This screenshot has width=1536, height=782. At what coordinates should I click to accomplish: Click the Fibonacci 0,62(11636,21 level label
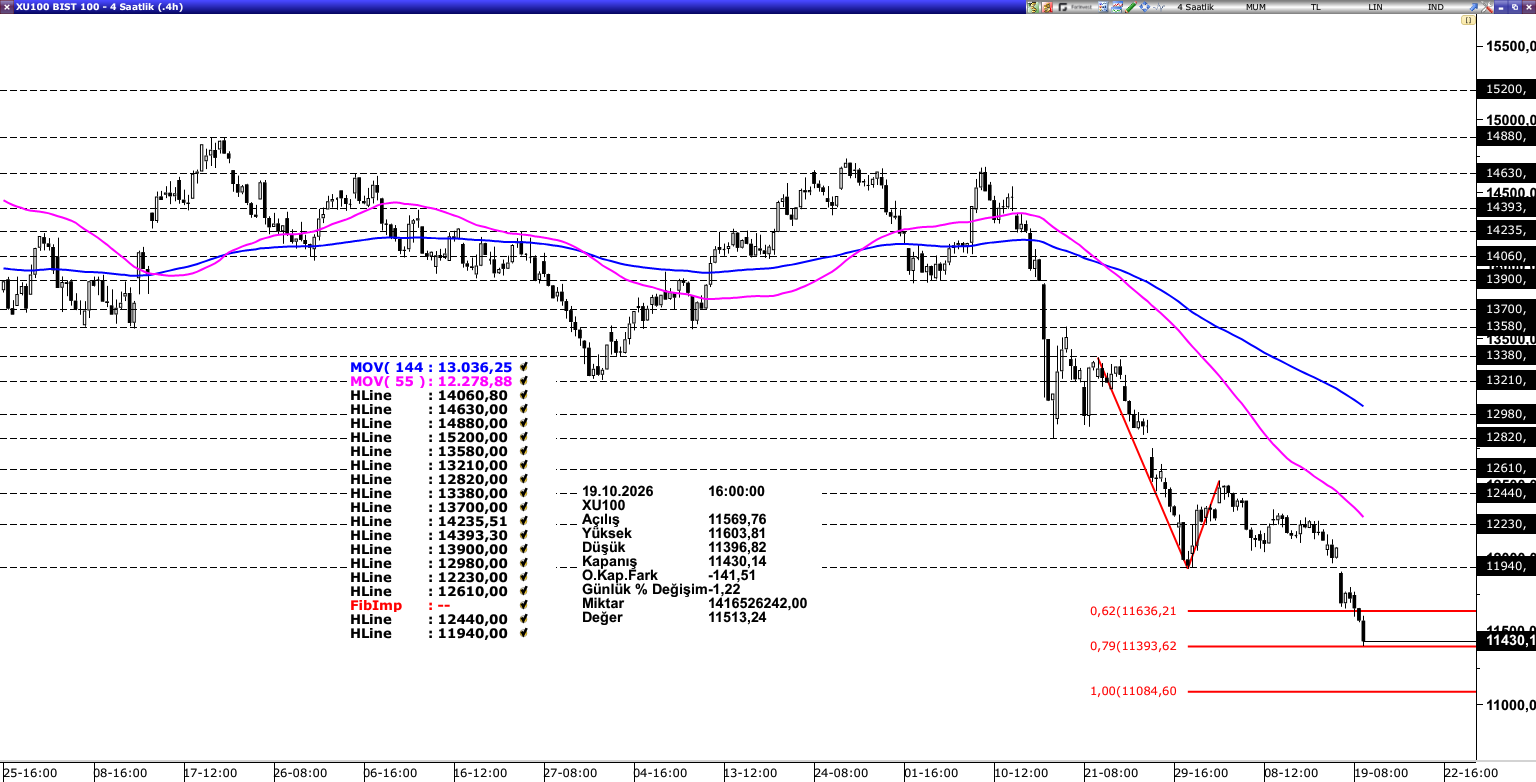point(1133,611)
